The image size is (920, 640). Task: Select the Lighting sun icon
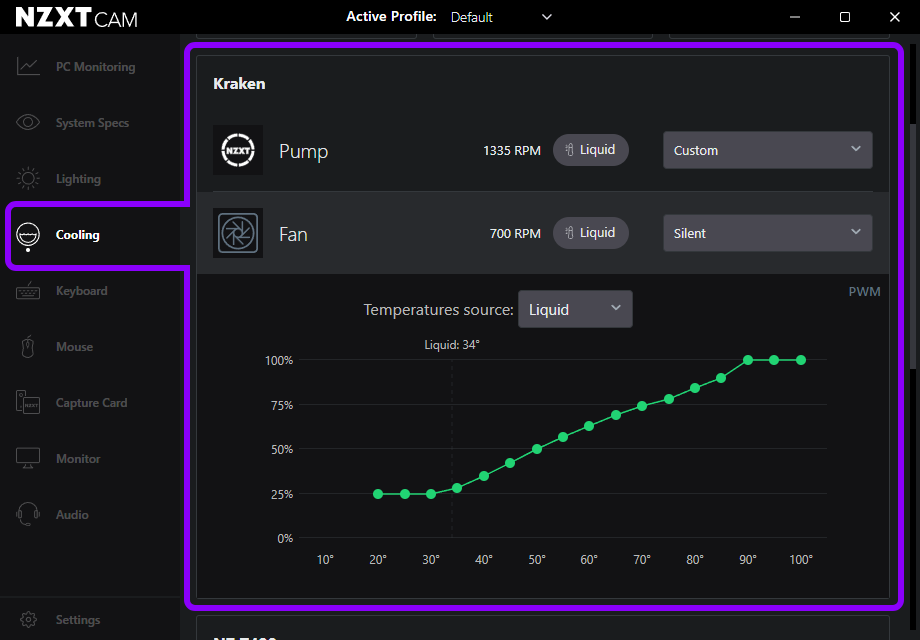(28, 179)
